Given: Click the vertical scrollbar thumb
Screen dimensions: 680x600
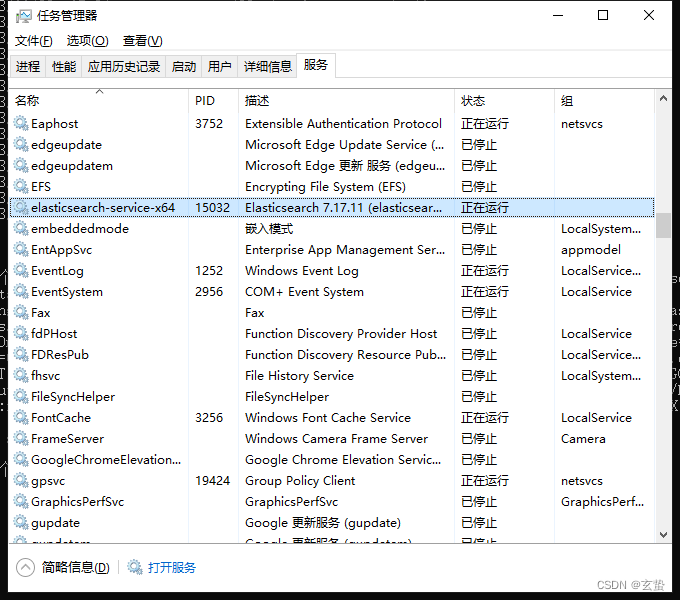Looking at the screenshot, I should [x=663, y=225].
